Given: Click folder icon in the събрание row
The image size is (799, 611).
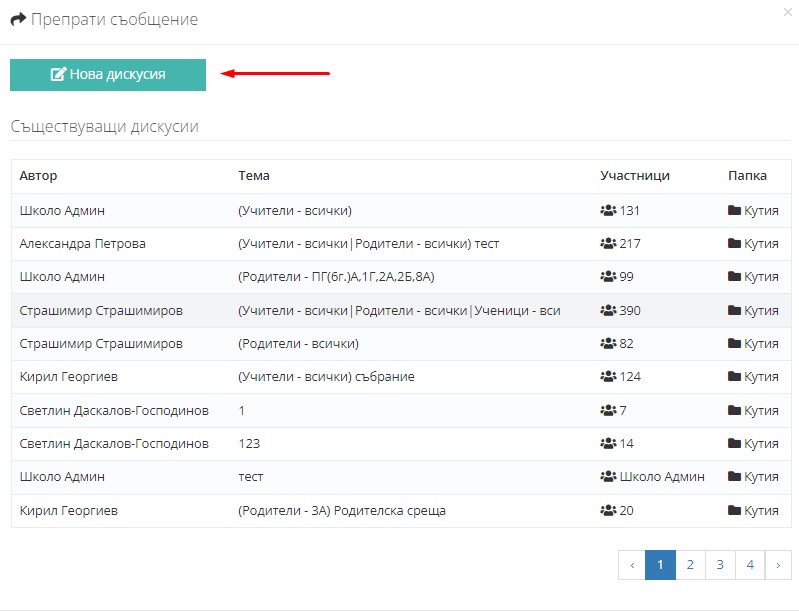Looking at the screenshot, I should 734,377.
